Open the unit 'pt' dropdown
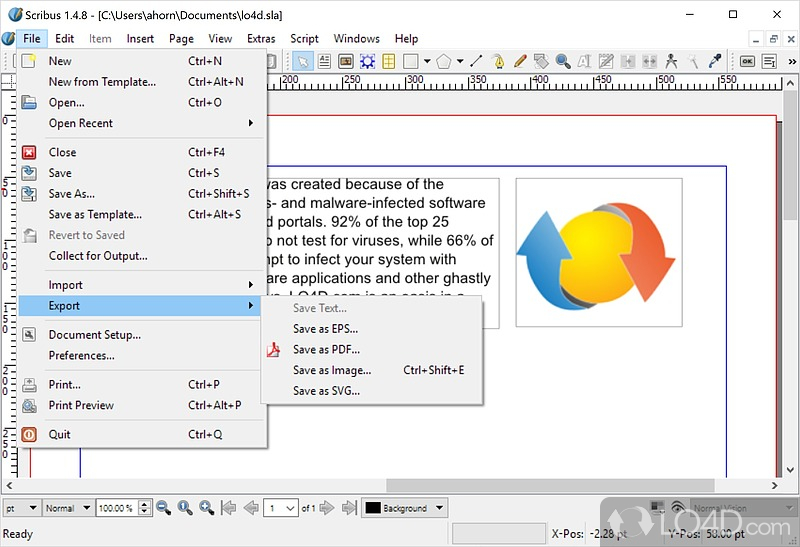800x547 pixels. click(x=21, y=508)
